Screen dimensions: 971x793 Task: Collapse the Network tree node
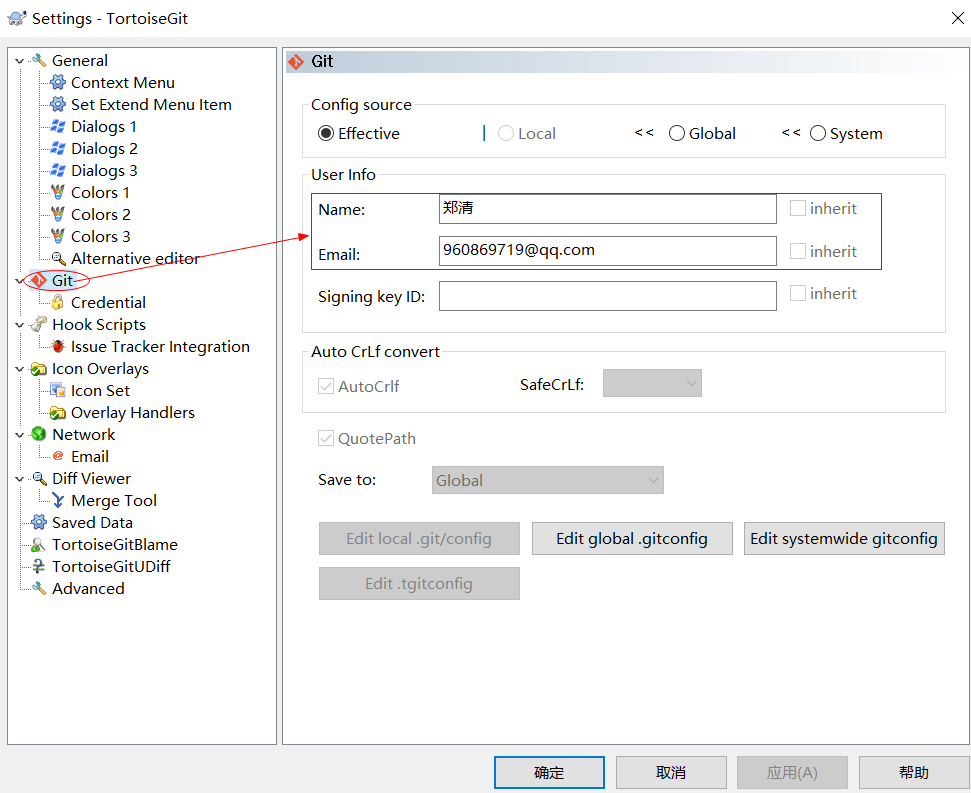pyautogui.click(x=20, y=435)
